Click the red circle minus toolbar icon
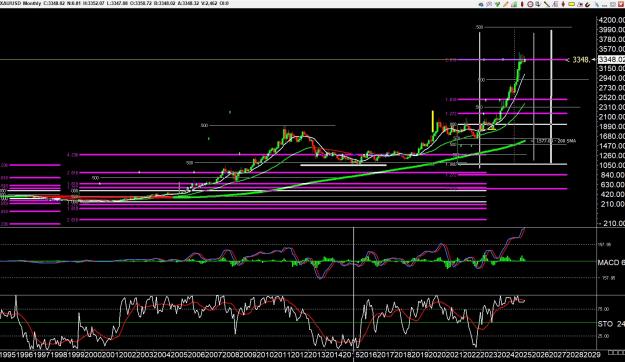The image size is (625, 362). (530, 4)
